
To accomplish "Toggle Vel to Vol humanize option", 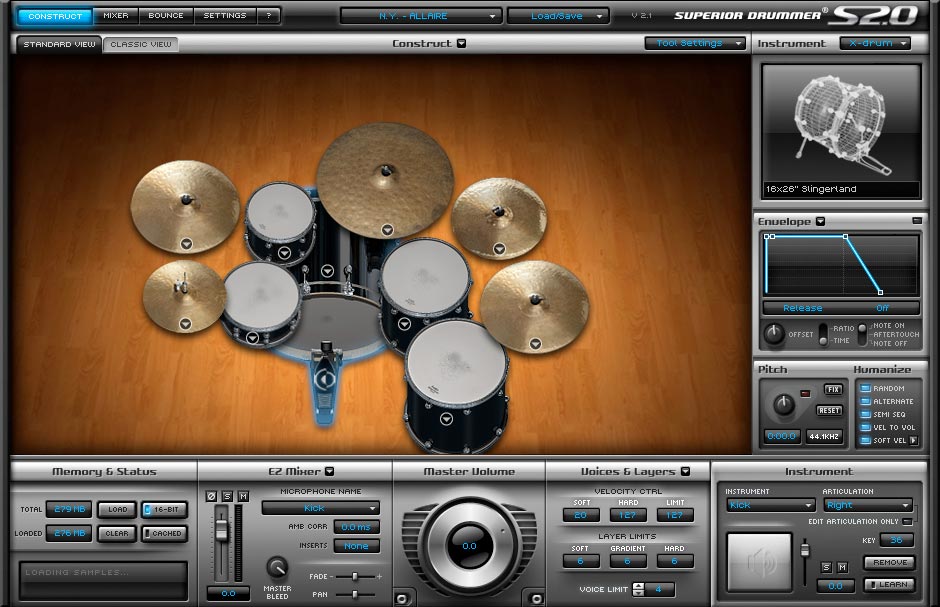I will pyautogui.click(x=866, y=427).
